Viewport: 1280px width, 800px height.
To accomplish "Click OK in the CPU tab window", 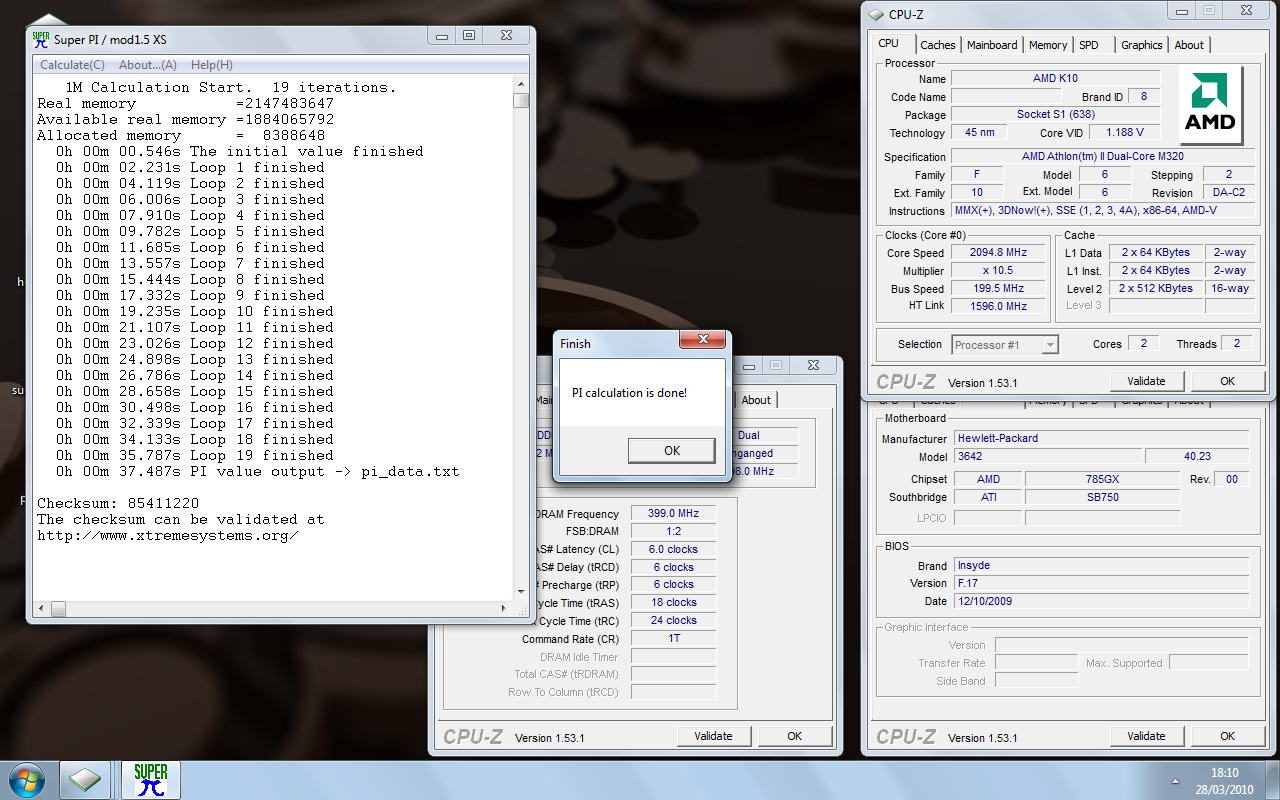I will pos(1227,381).
